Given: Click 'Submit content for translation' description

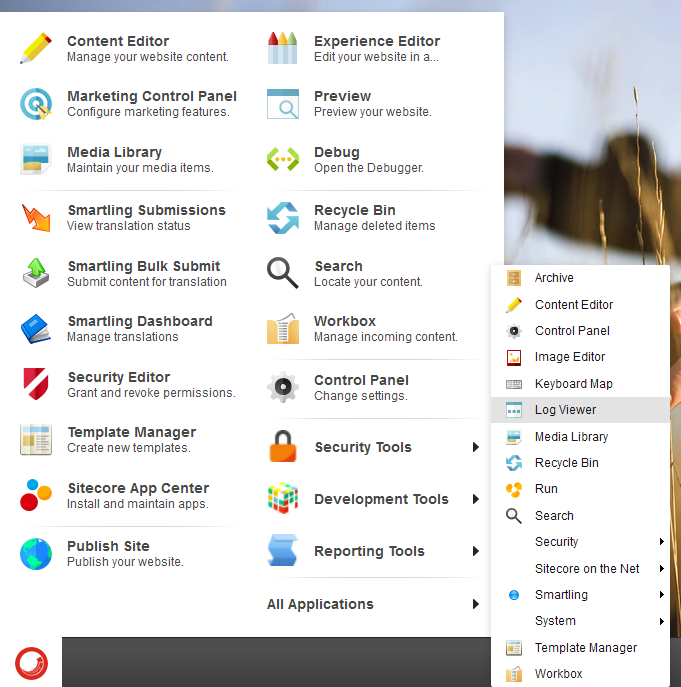Looking at the screenshot, I should [x=147, y=282].
